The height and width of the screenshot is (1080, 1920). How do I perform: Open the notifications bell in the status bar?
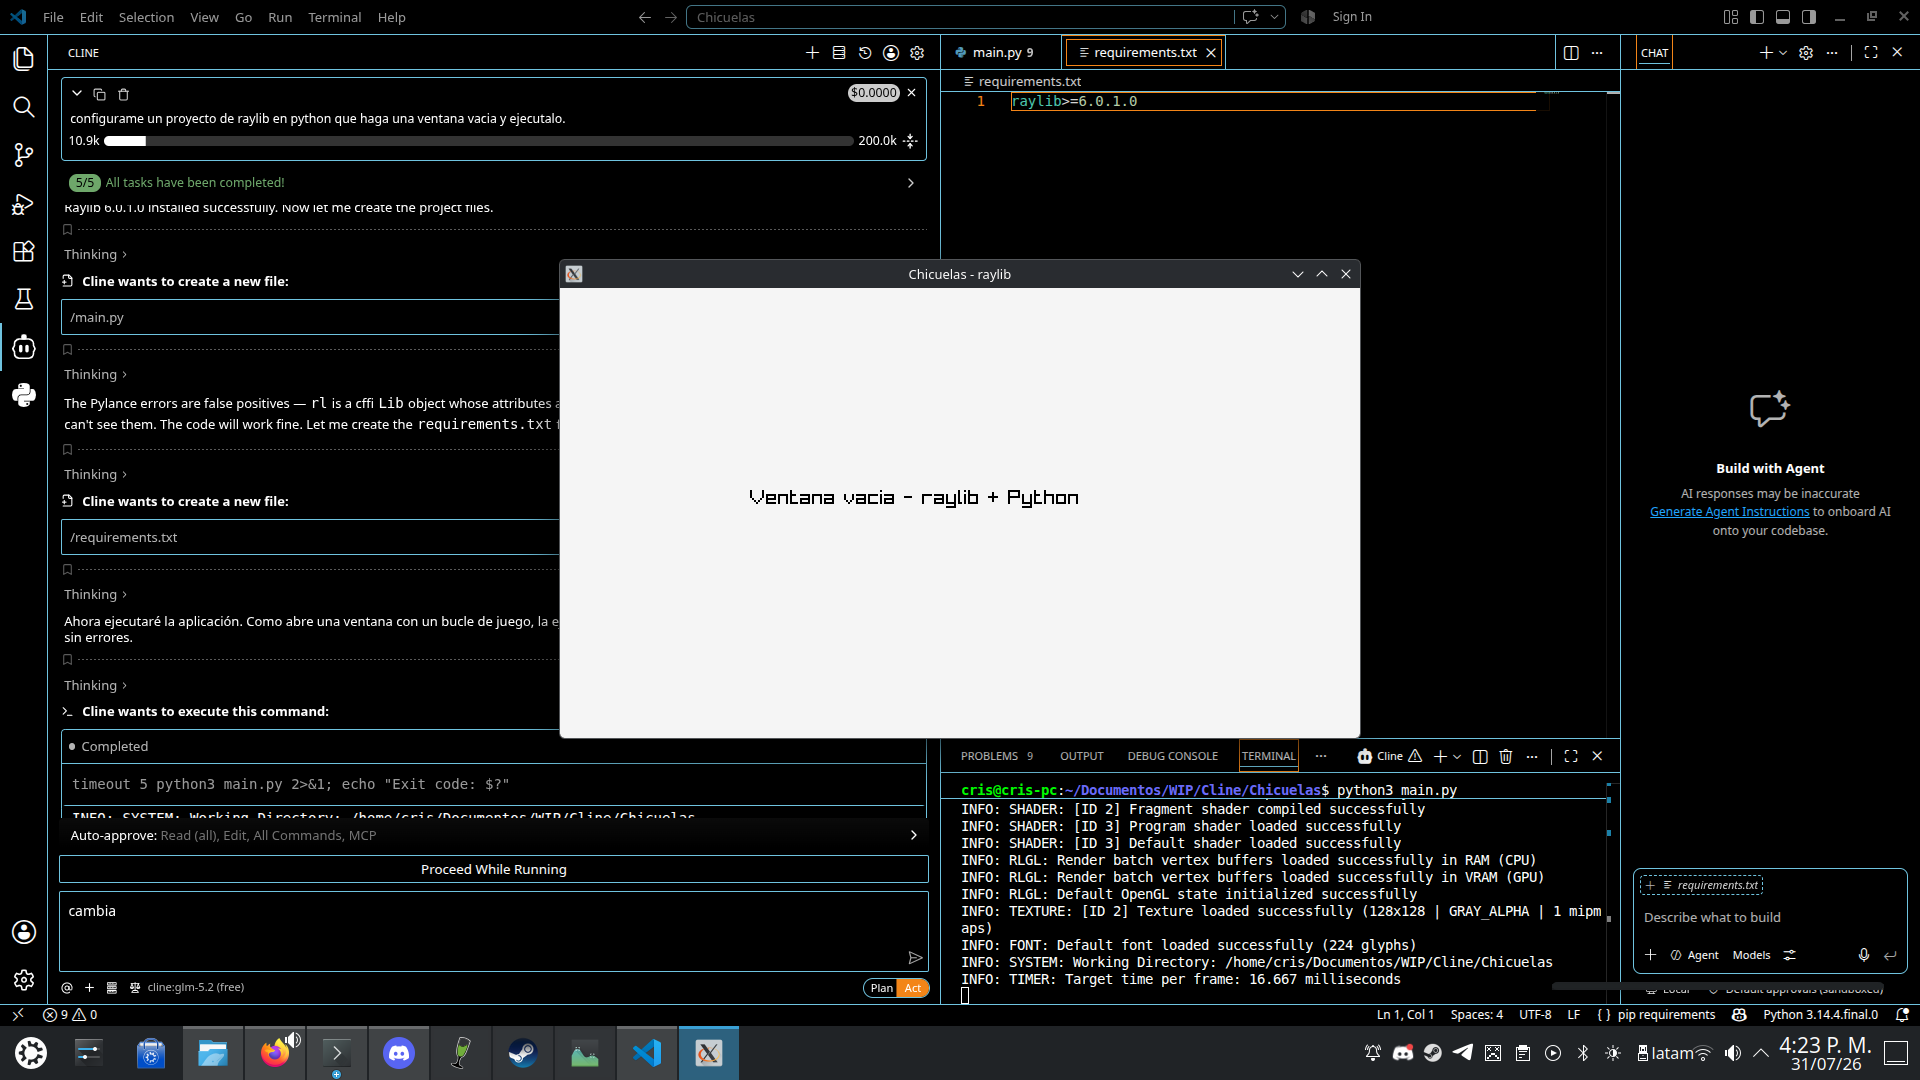1902,1015
